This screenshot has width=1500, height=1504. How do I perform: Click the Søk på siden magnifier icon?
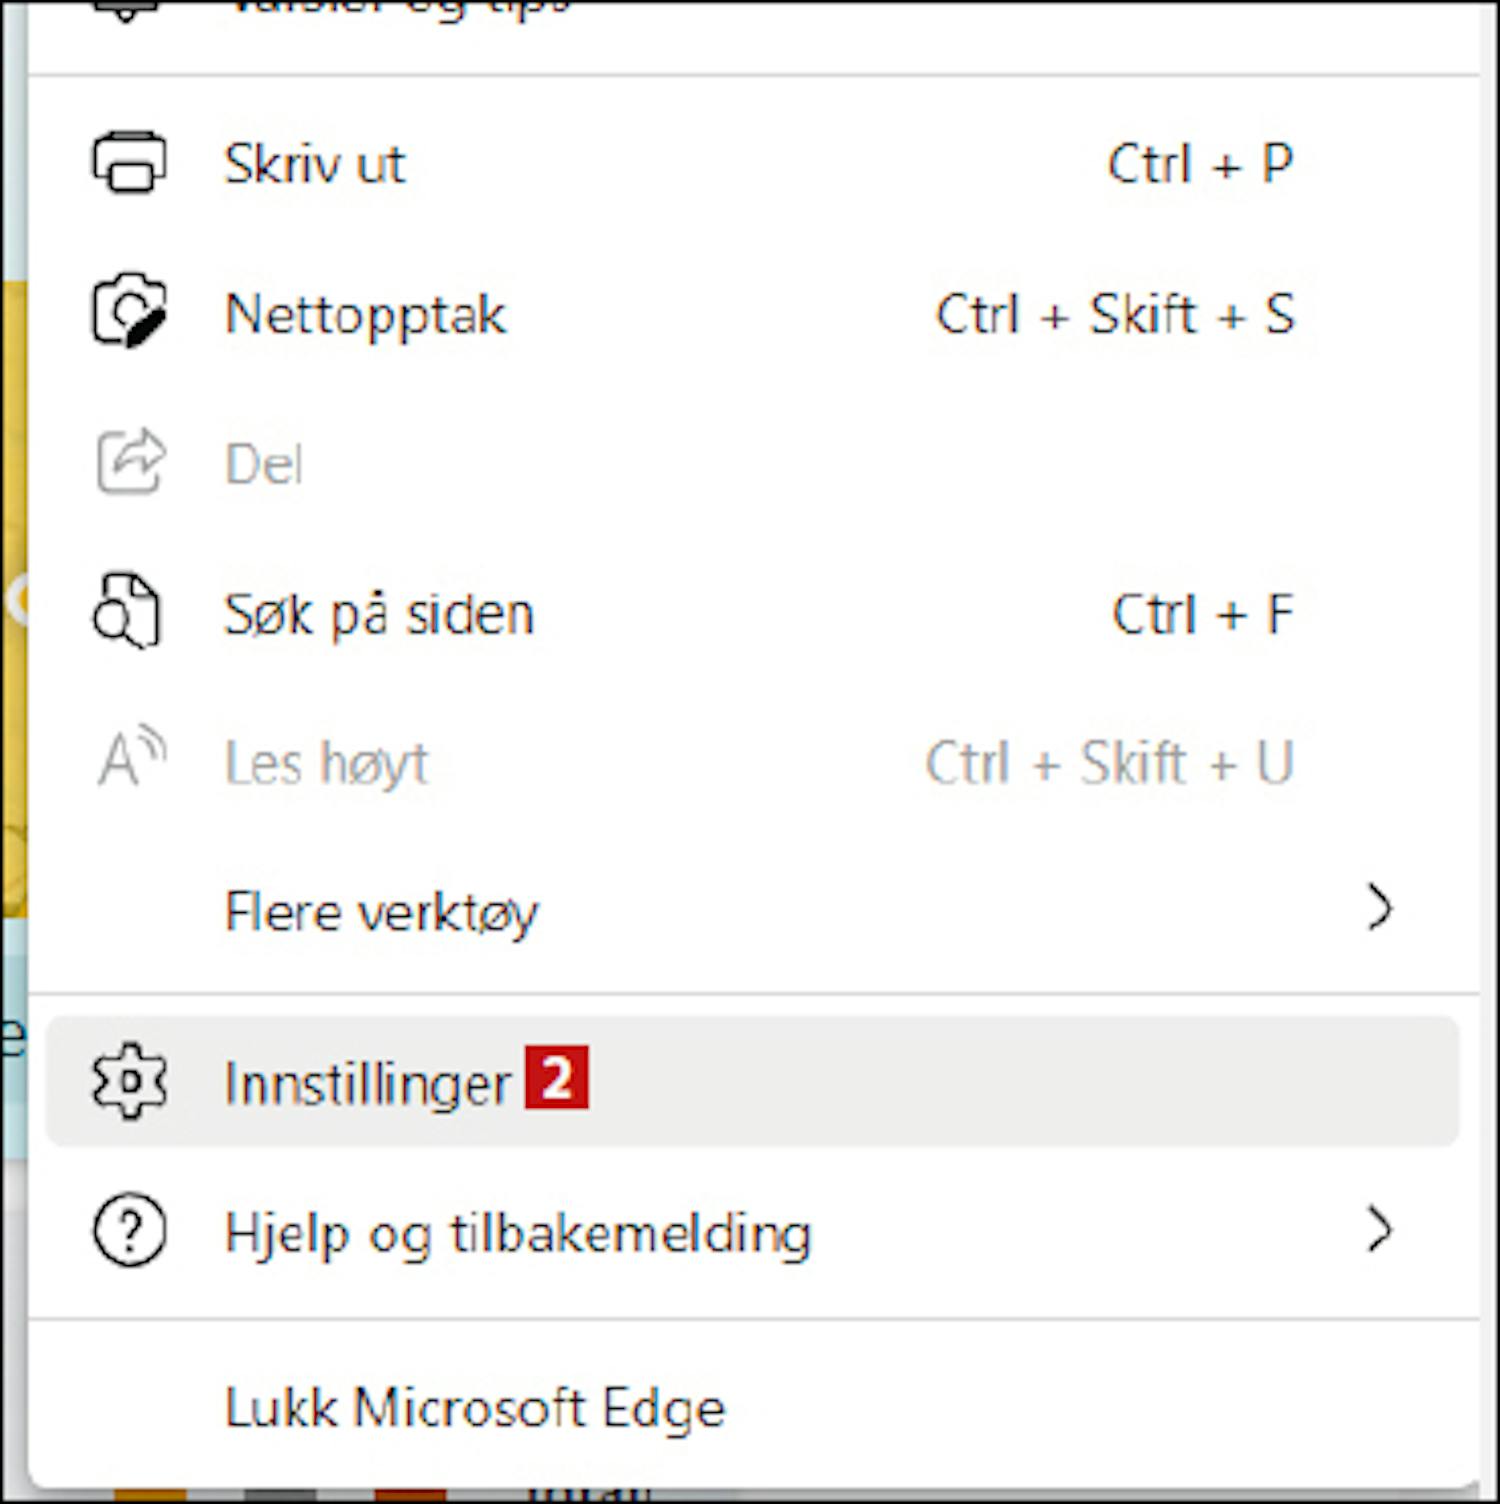coord(127,611)
